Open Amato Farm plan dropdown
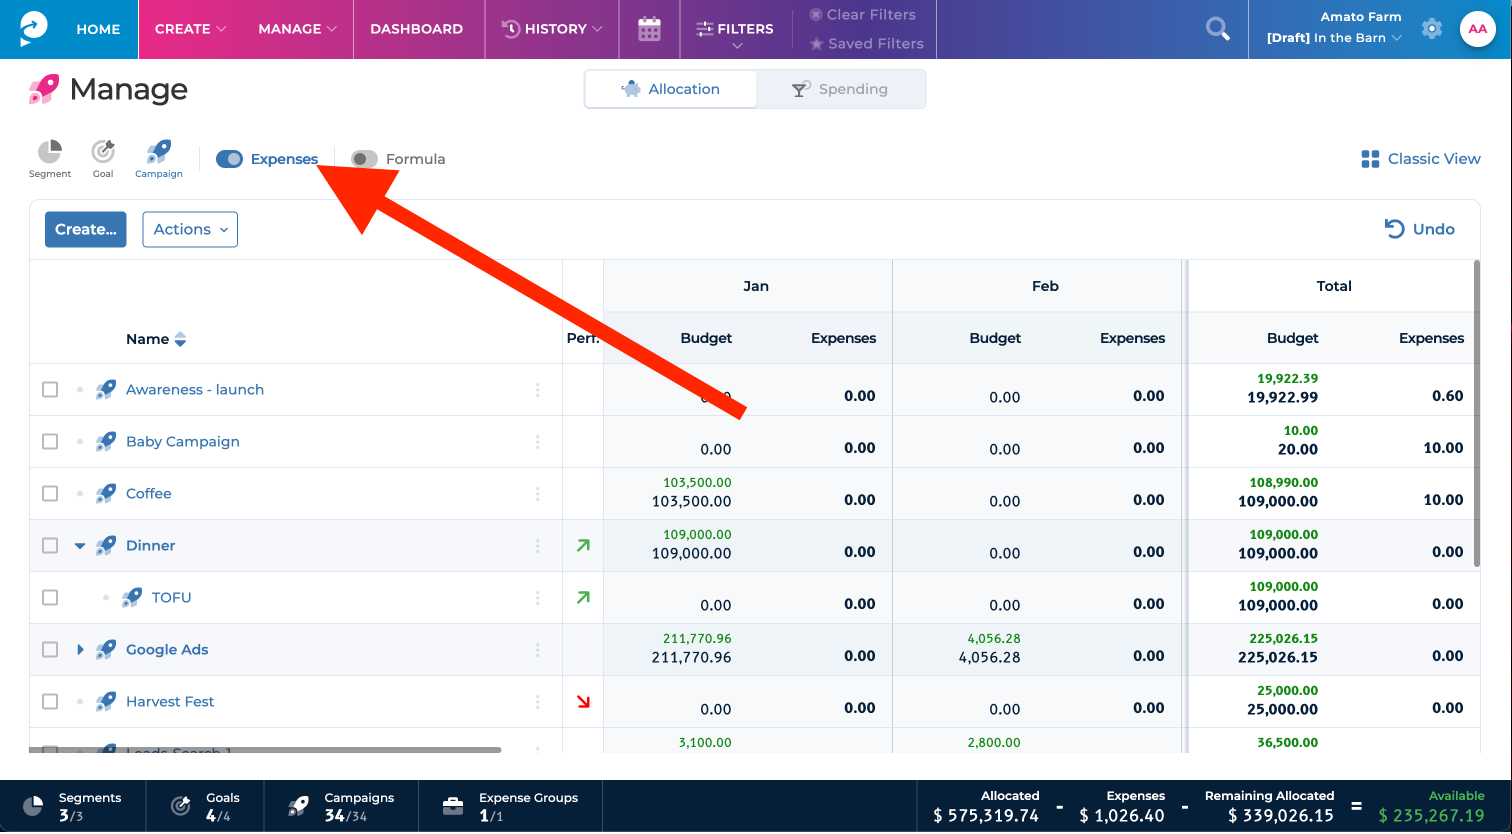 pos(1334,28)
